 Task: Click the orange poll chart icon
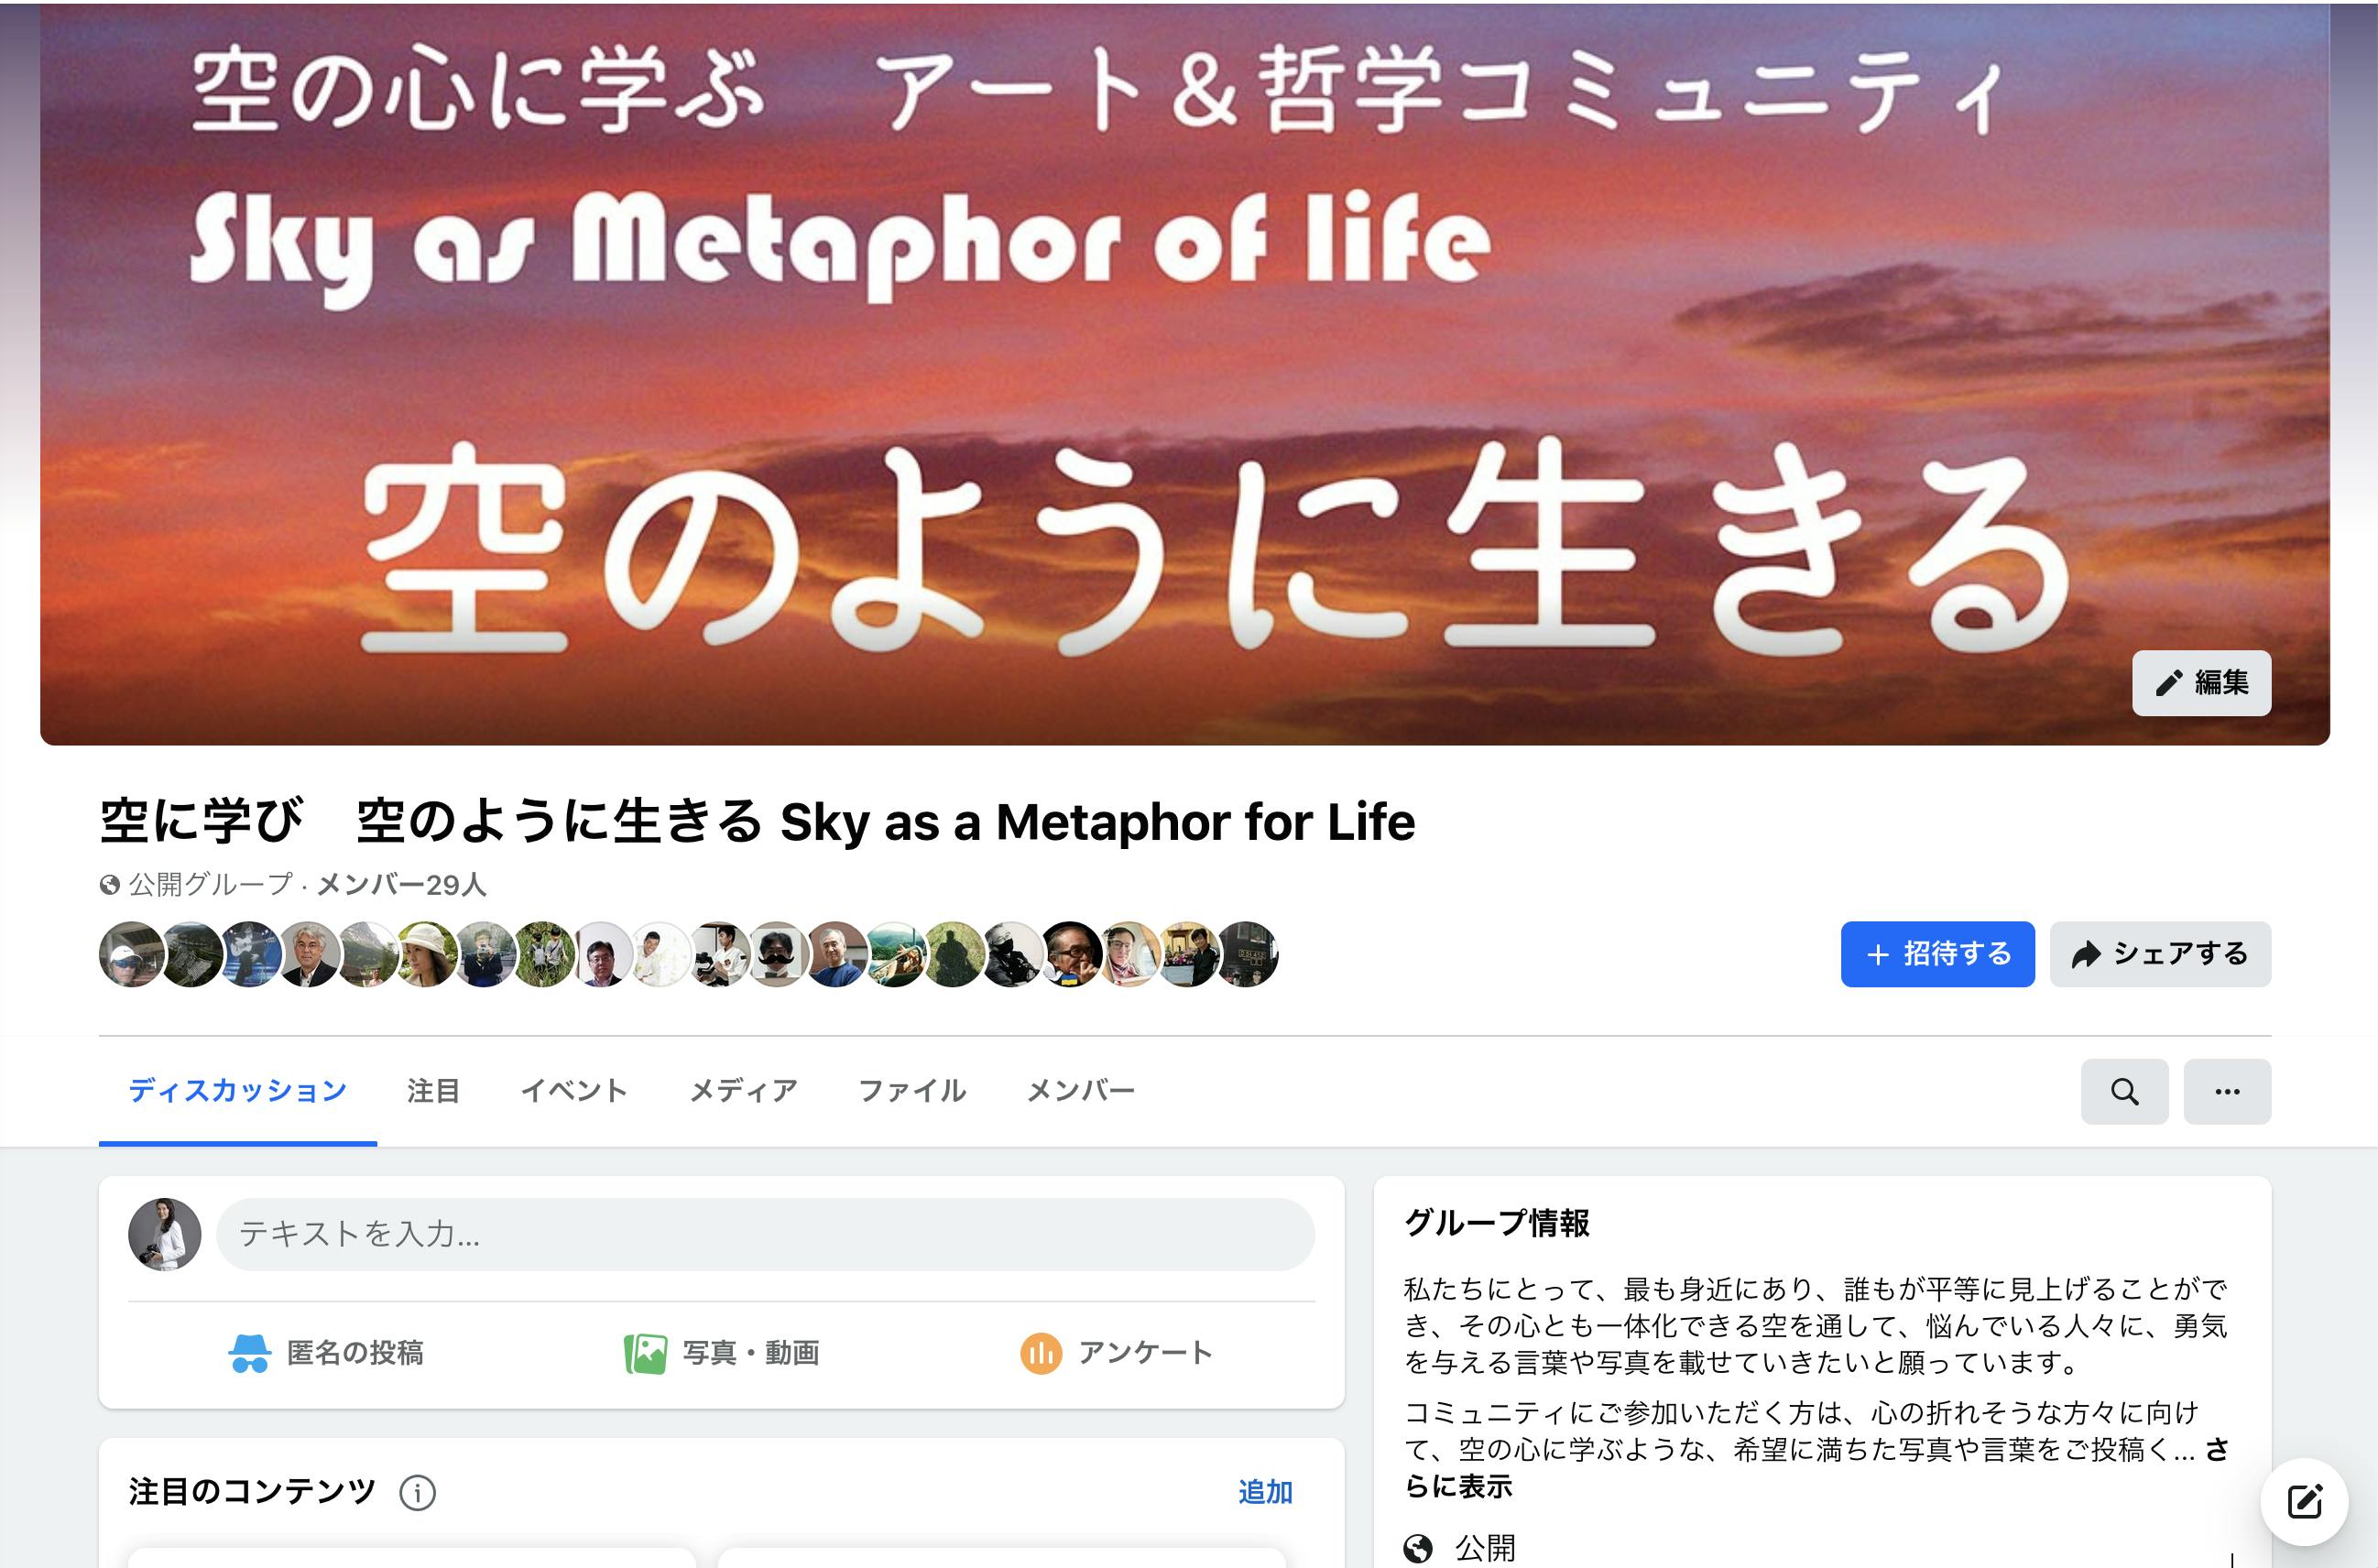point(1040,1354)
